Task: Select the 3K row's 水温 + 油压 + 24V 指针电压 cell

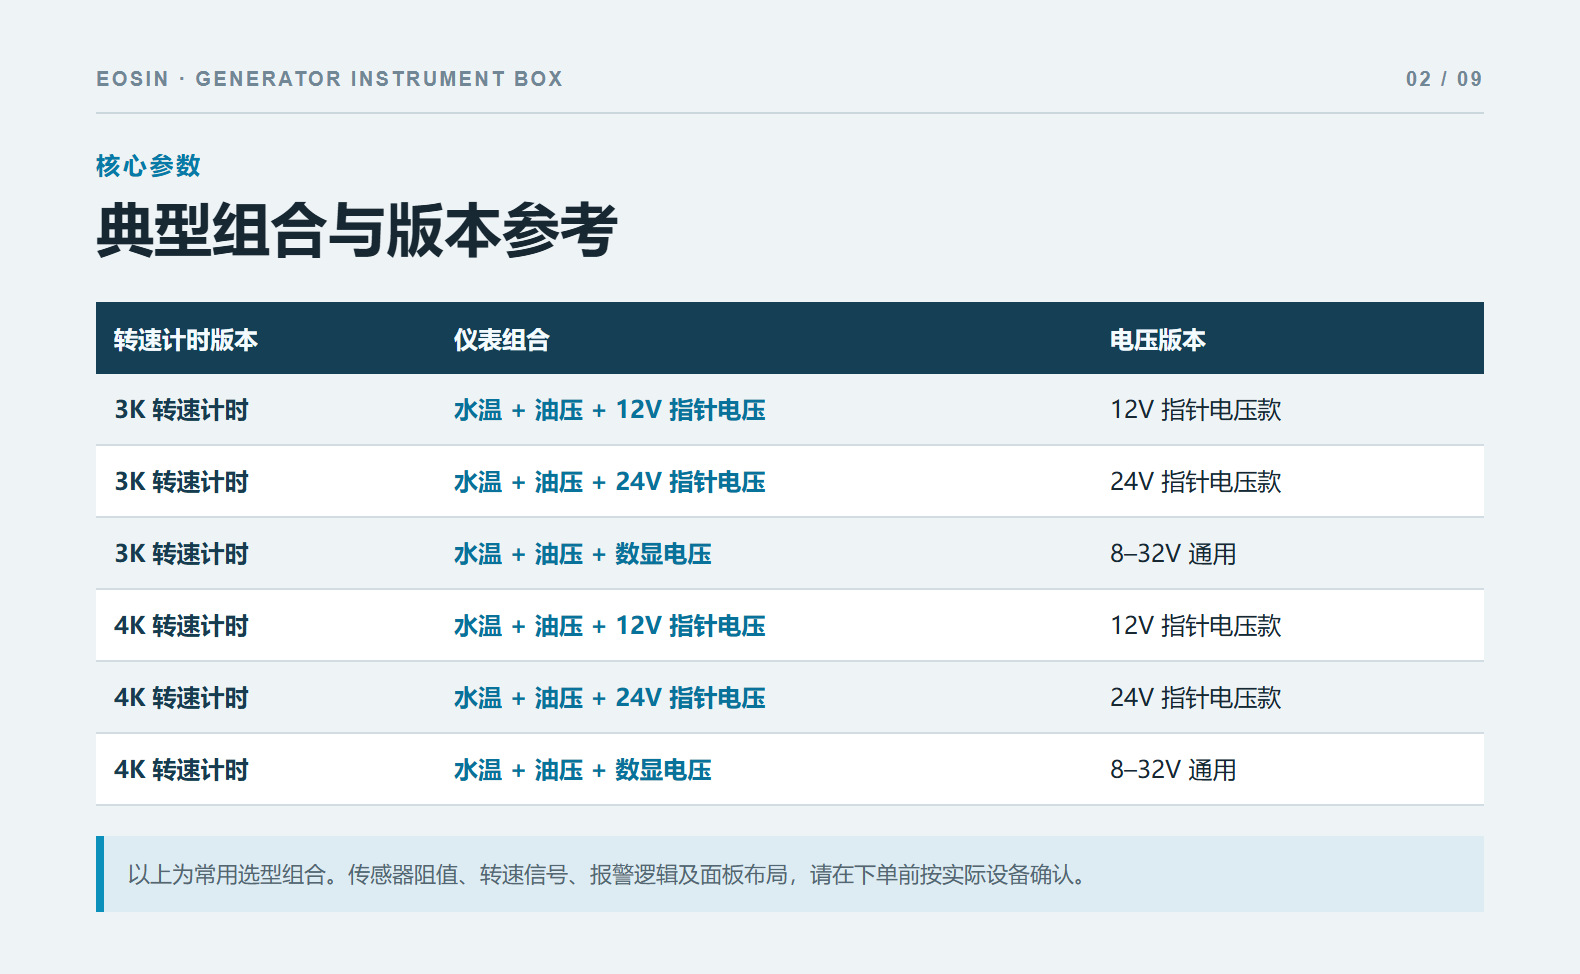Action: pos(610,482)
